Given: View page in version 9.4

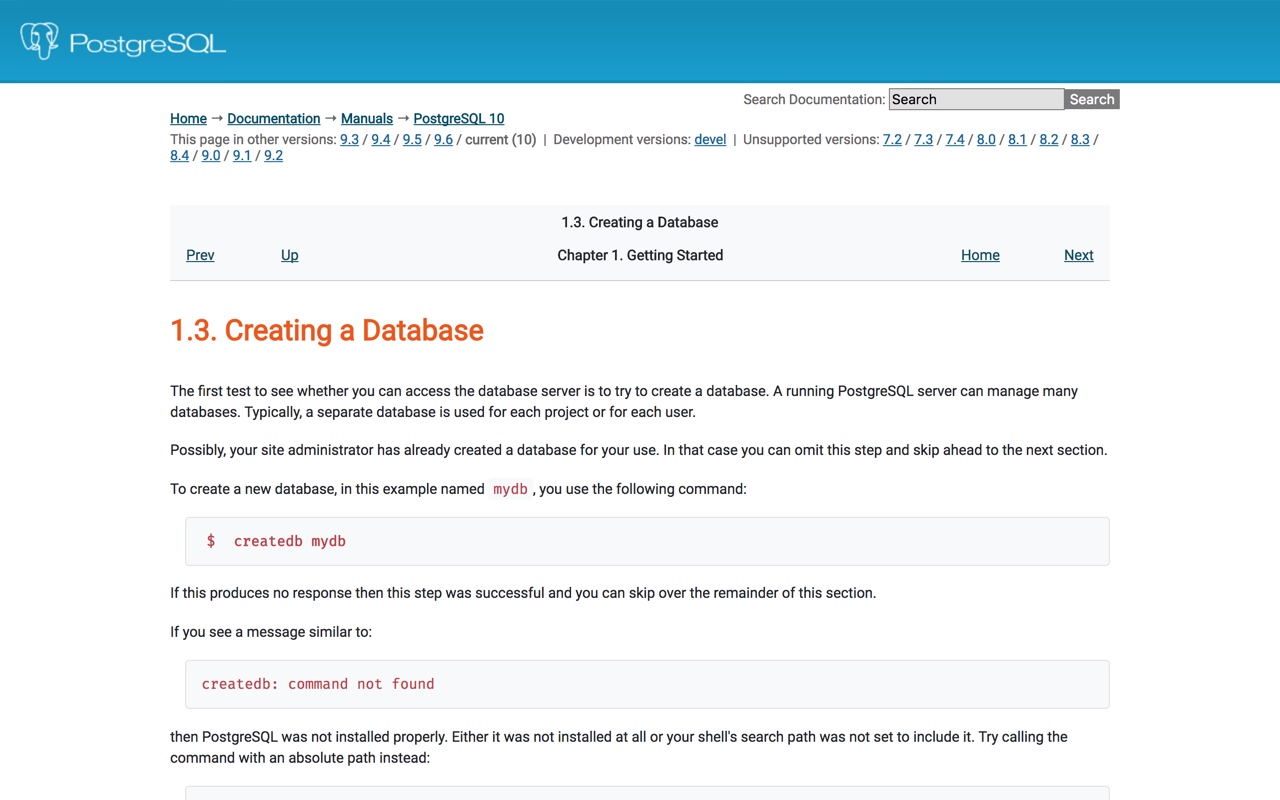Looking at the screenshot, I should (381, 139).
